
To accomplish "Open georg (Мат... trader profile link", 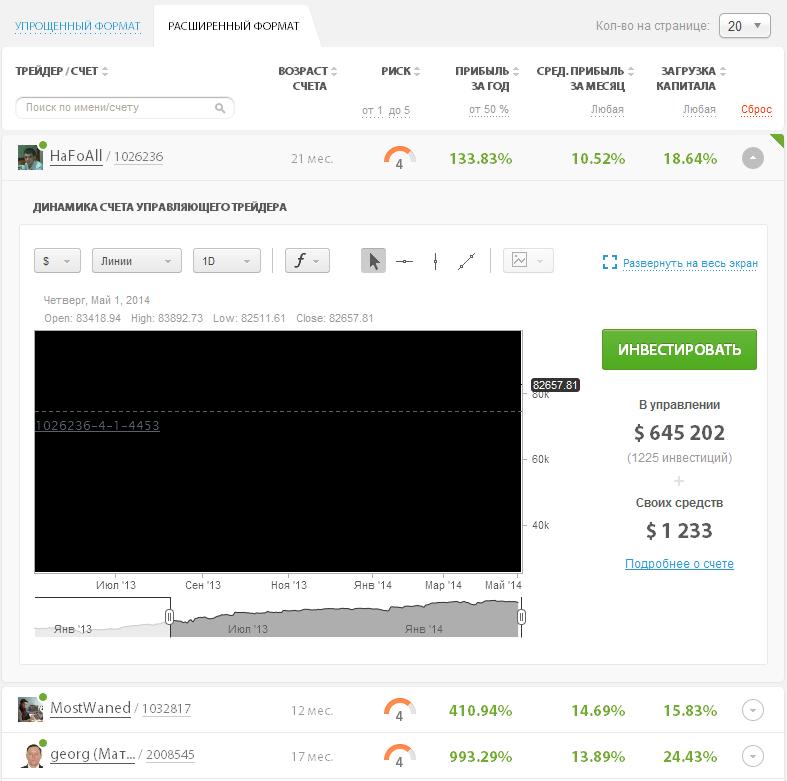I will [x=93, y=754].
